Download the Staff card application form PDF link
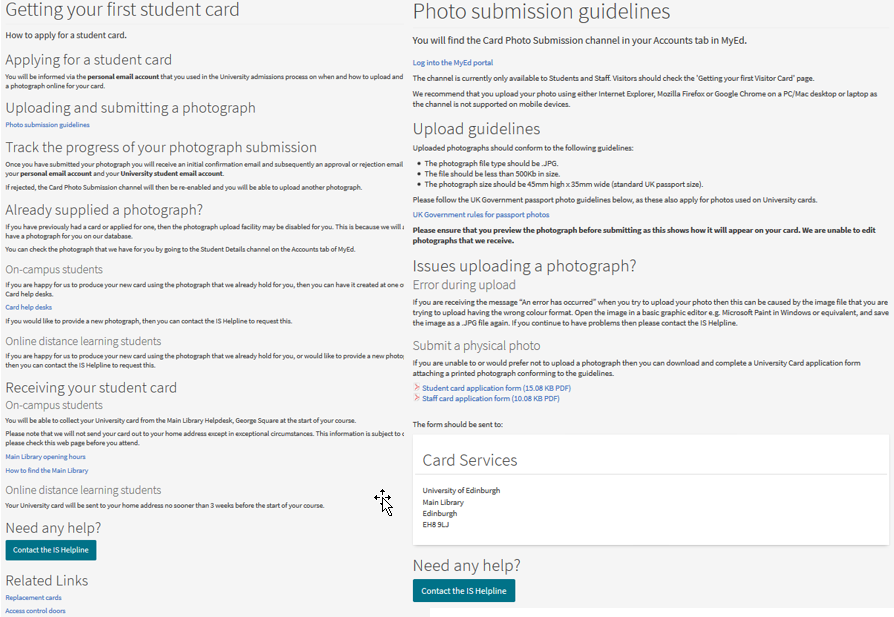The height and width of the screenshot is (617, 894). point(491,399)
